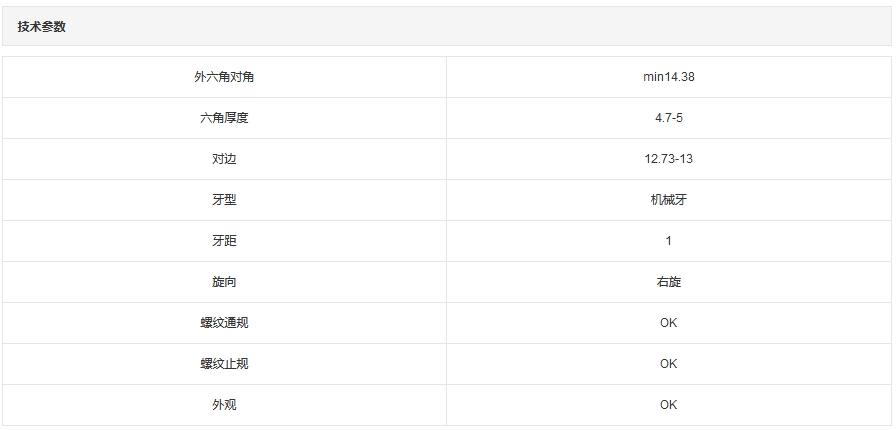Click the 螺纹止规 label cell

click(x=224, y=364)
